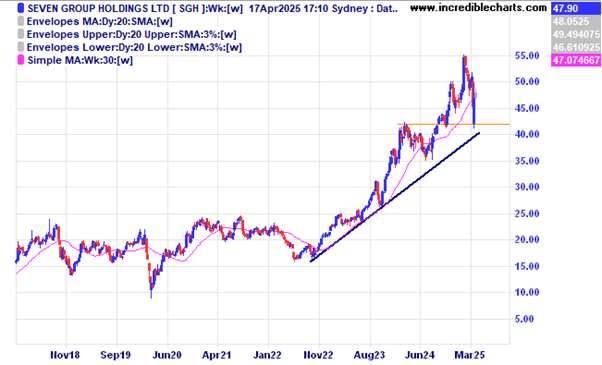602x365 pixels.
Task: Click the Nov18 date axis label
Action: point(65,355)
